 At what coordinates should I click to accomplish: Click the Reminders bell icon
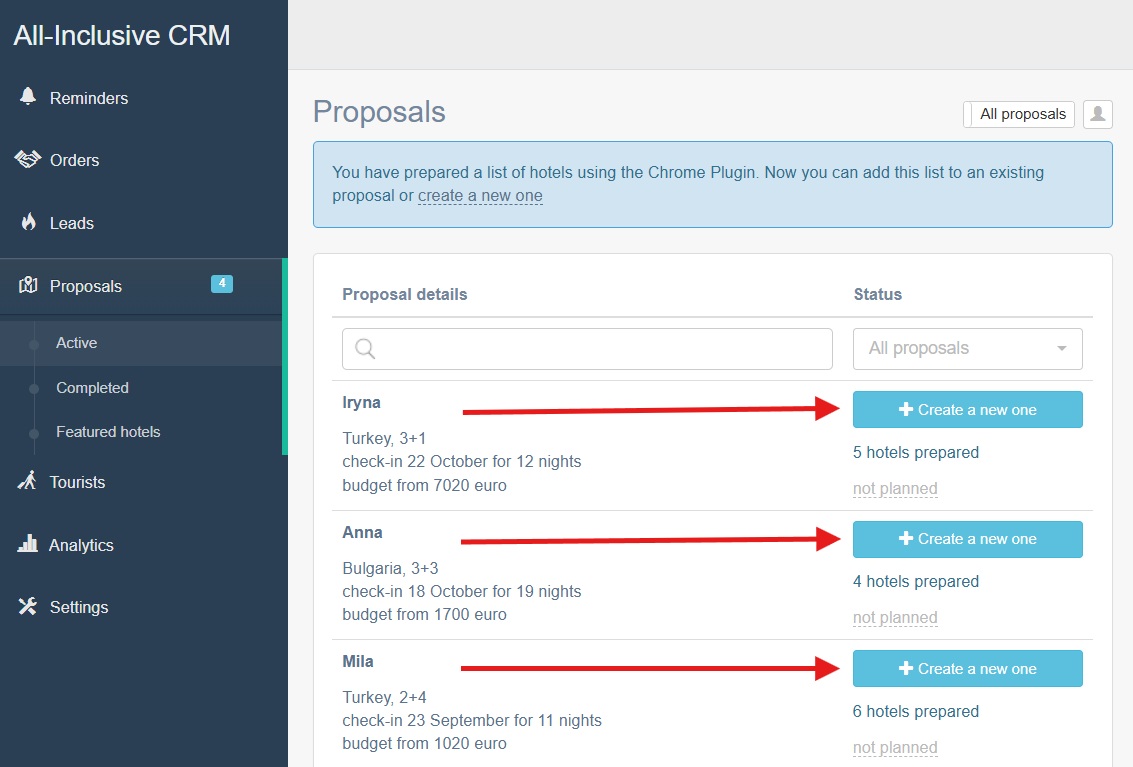point(27,97)
